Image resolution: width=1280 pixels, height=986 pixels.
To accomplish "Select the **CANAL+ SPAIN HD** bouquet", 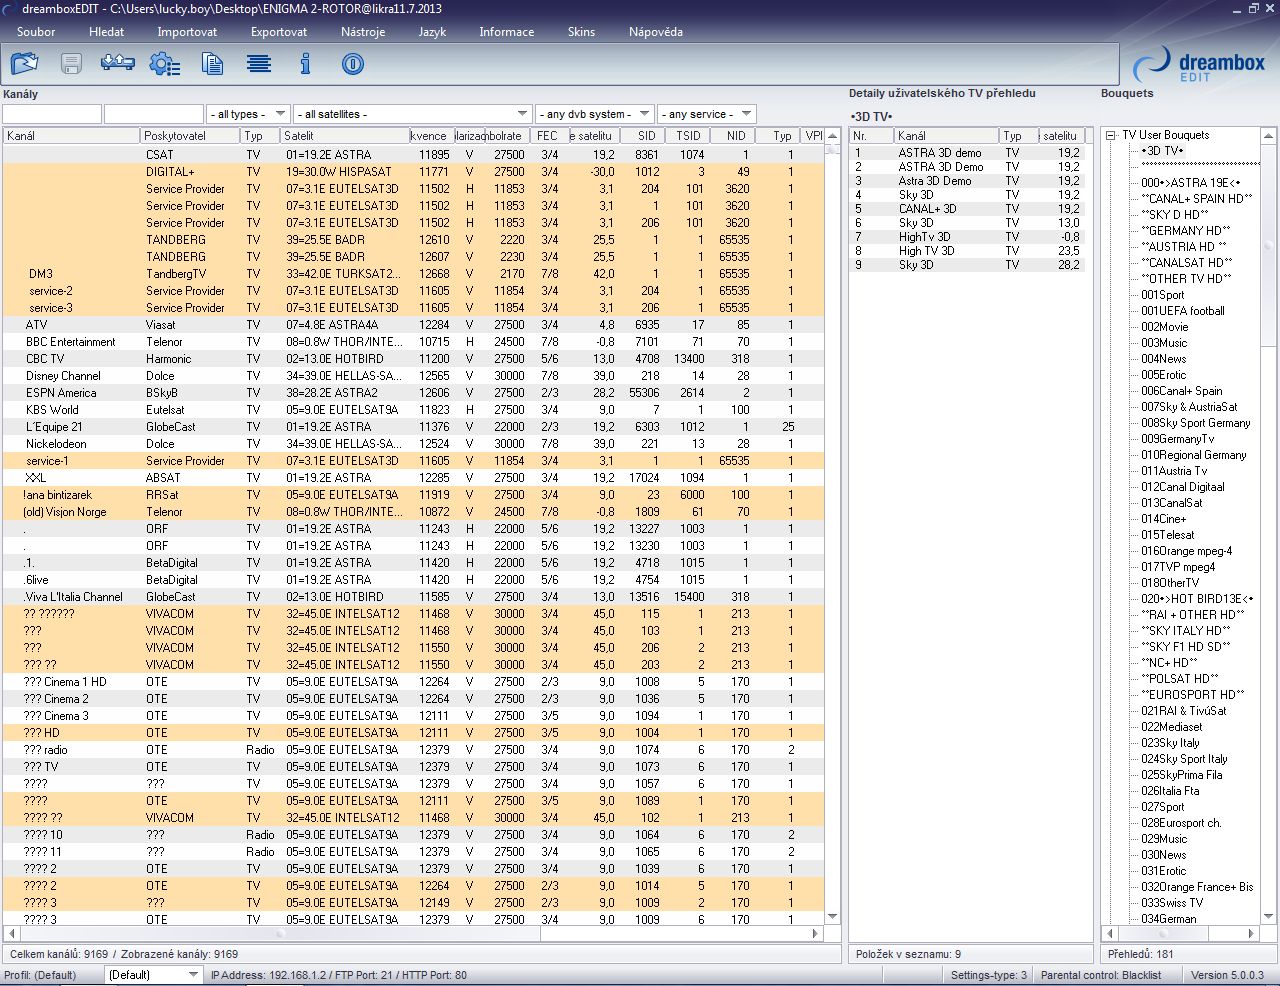I will (x=1197, y=199).
